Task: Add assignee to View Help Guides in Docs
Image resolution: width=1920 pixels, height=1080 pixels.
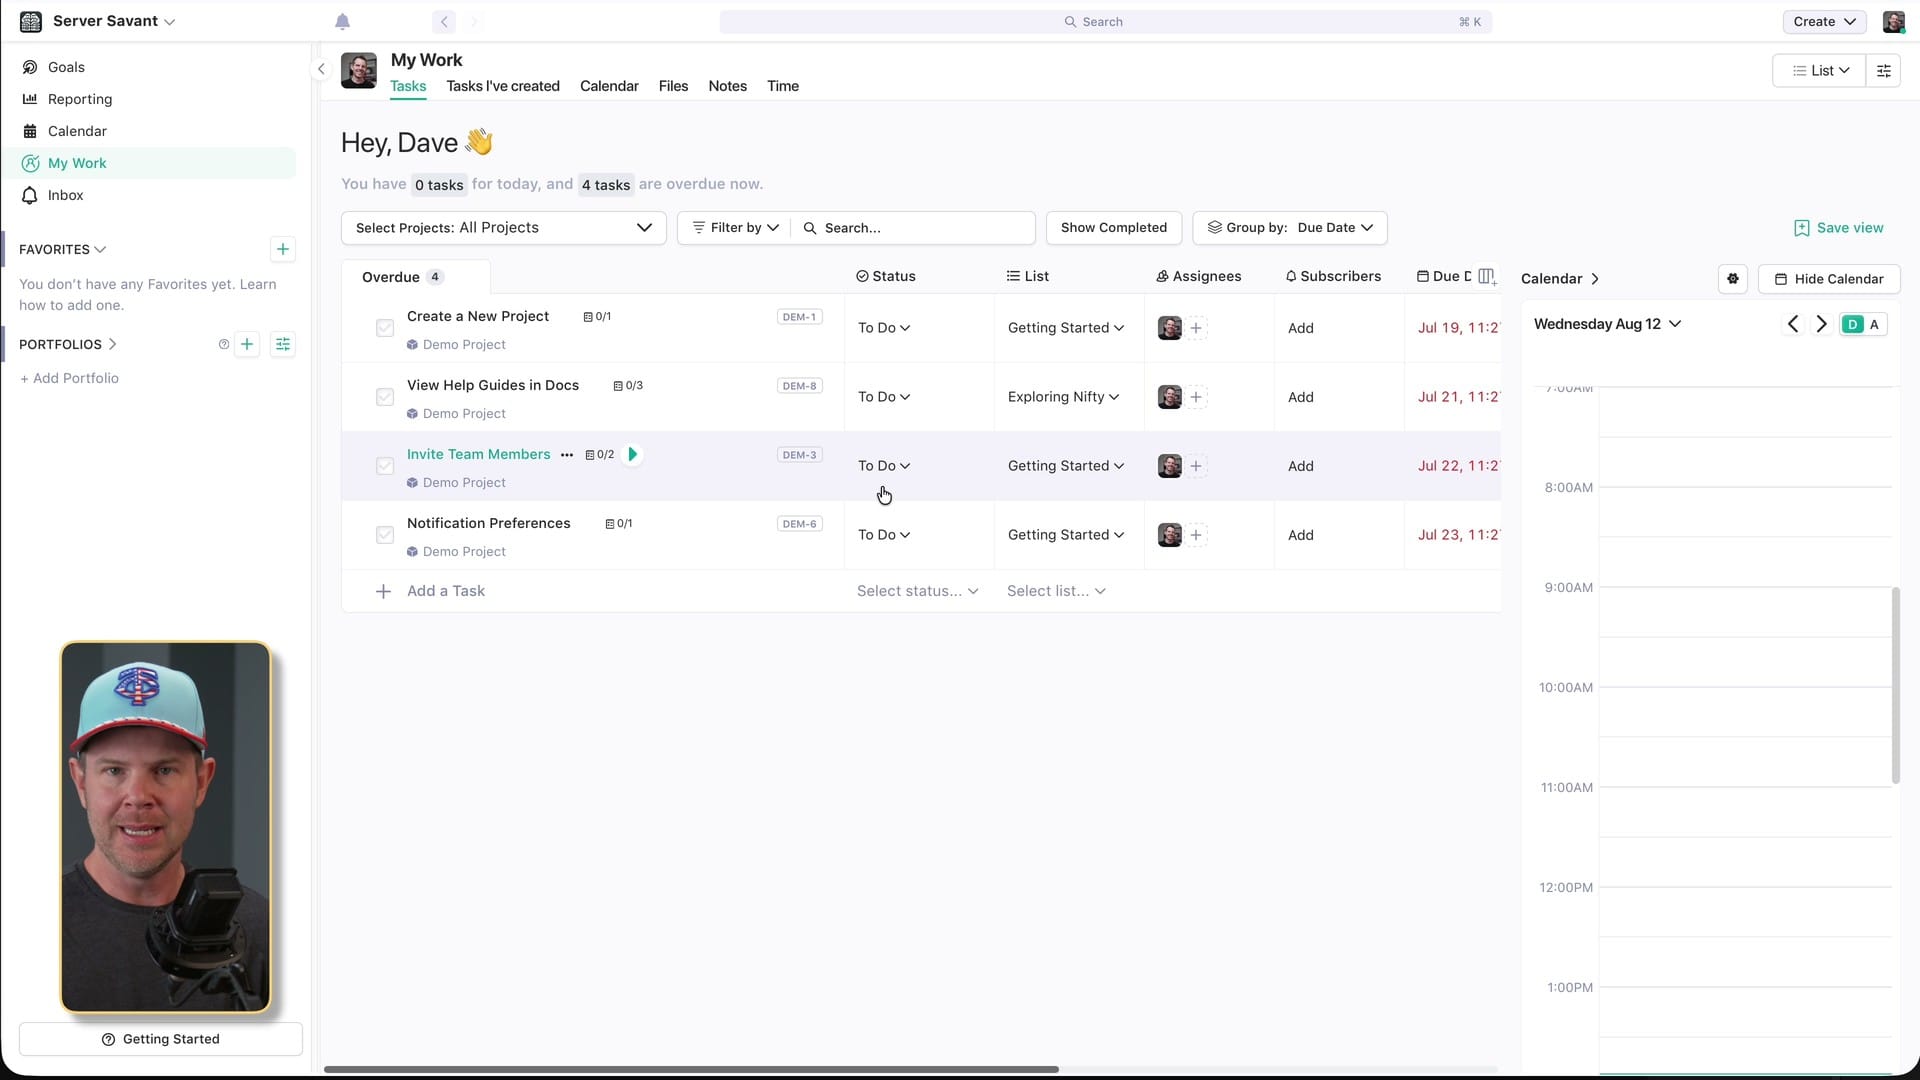Action: point(1196,397)
